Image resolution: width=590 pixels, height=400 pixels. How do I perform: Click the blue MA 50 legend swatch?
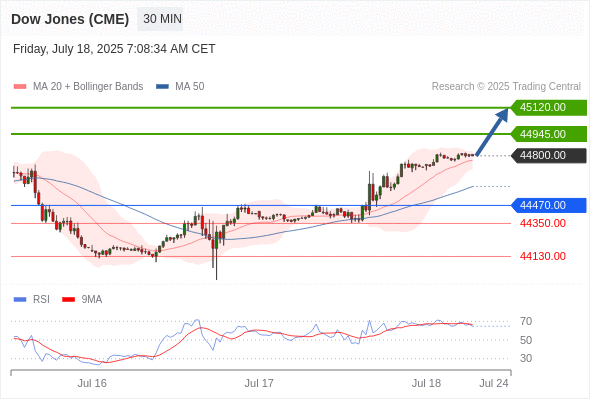click(162, 87)
